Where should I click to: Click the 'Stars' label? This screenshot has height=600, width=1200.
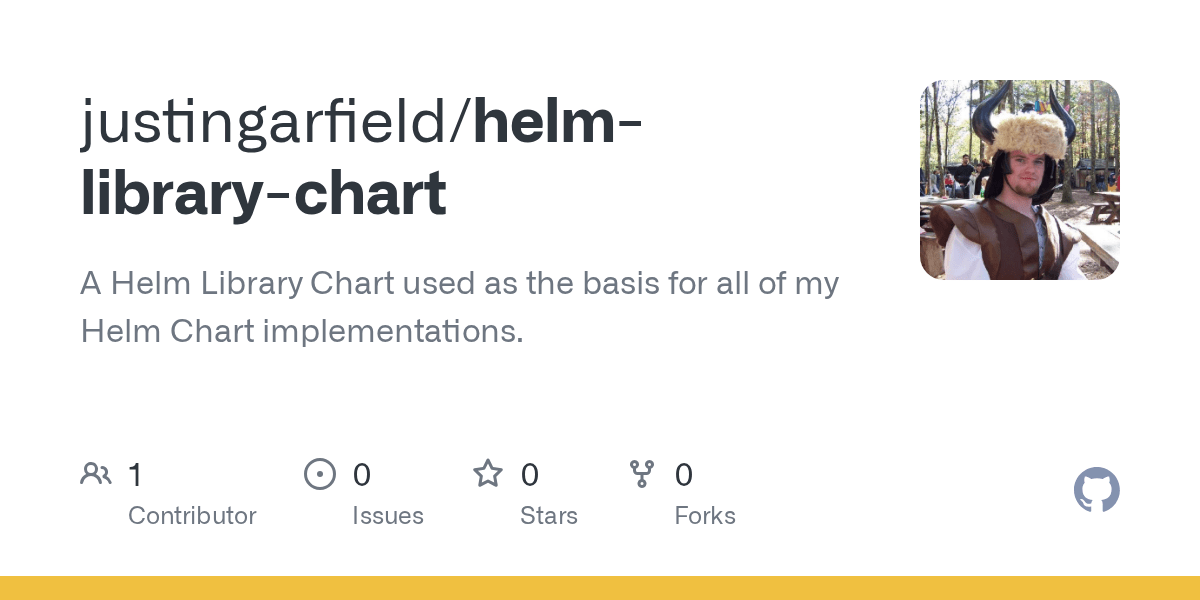549,516
